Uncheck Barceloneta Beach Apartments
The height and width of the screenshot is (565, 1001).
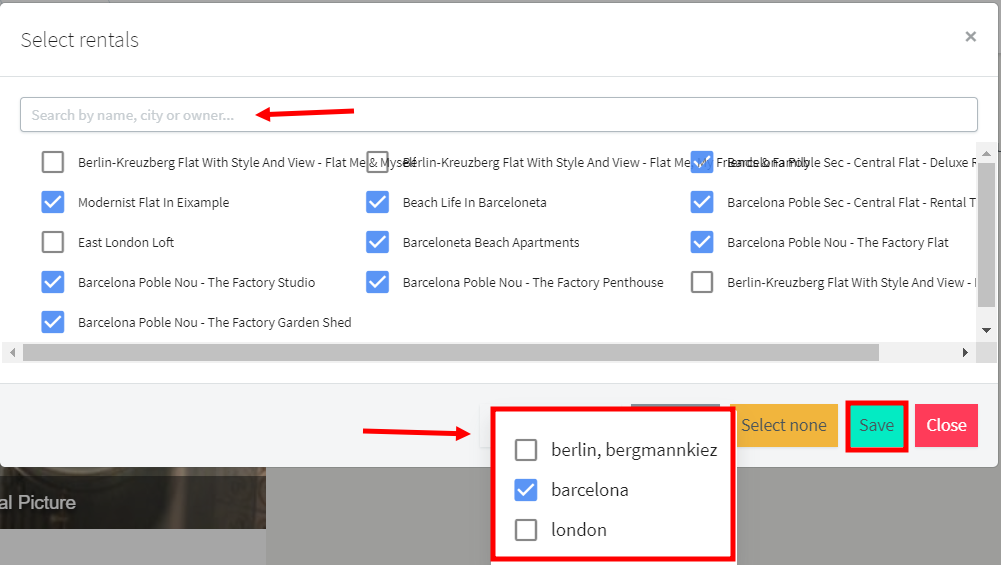click(377, 242)
